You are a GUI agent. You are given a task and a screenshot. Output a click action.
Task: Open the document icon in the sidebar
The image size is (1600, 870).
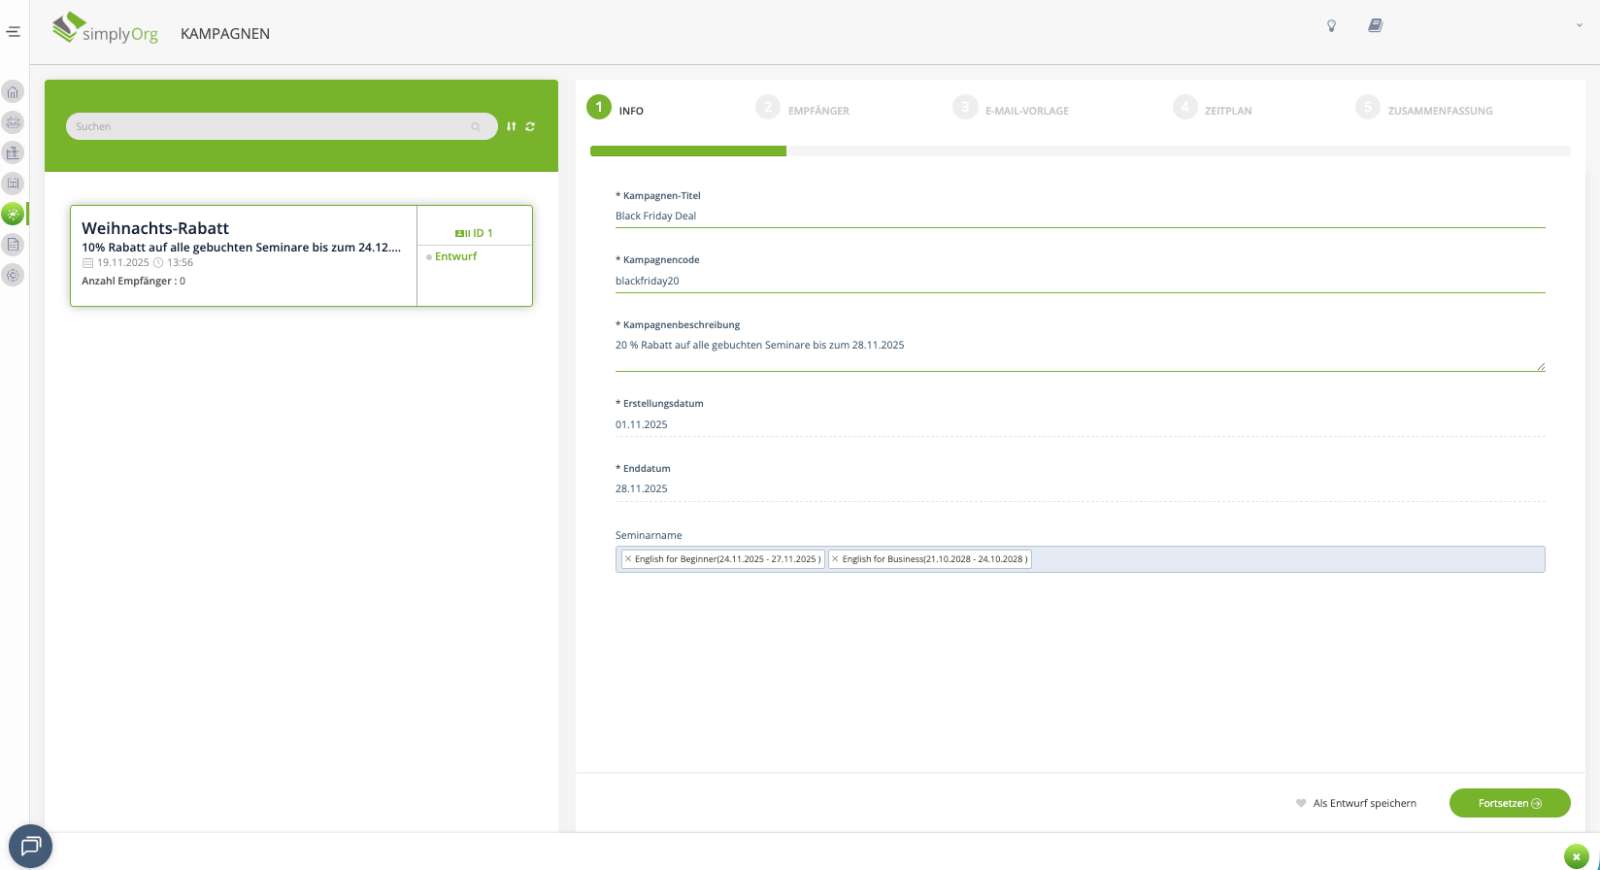[13, 245]
